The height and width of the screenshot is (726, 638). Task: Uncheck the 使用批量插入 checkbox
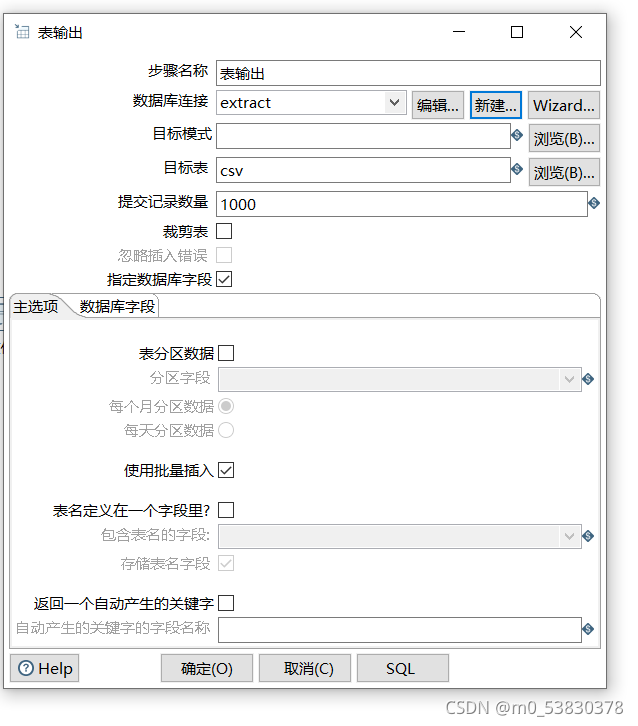coord(226,470)
